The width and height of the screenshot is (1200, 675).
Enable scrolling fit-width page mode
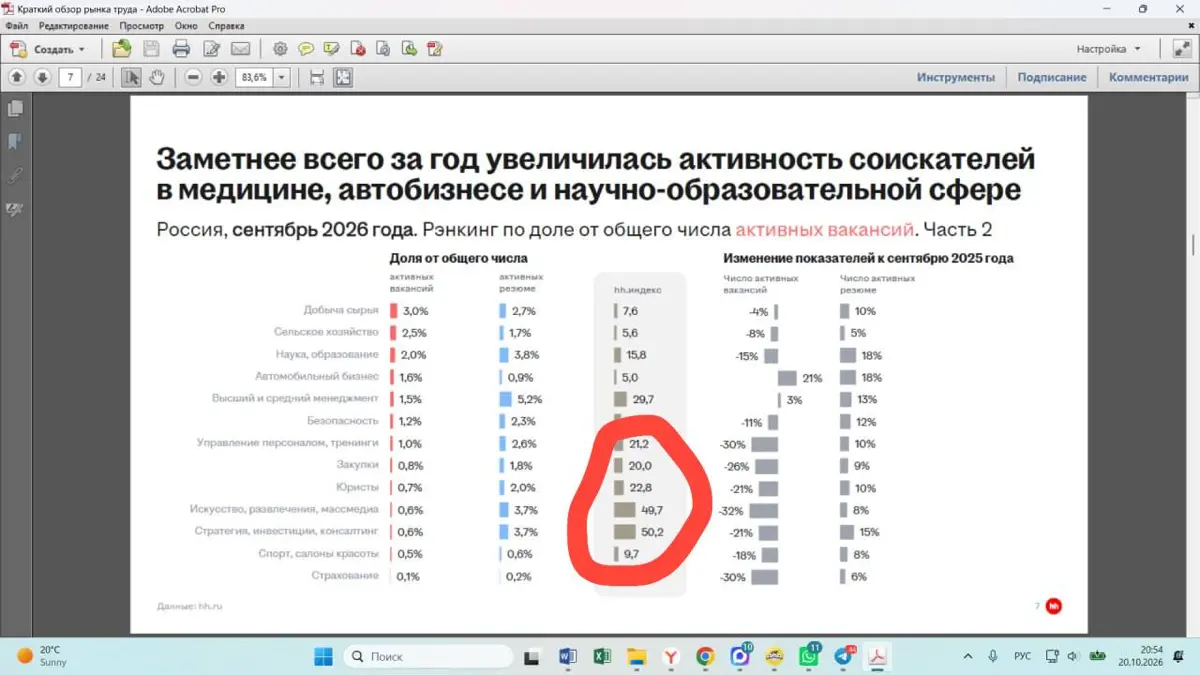click(317, 77)
